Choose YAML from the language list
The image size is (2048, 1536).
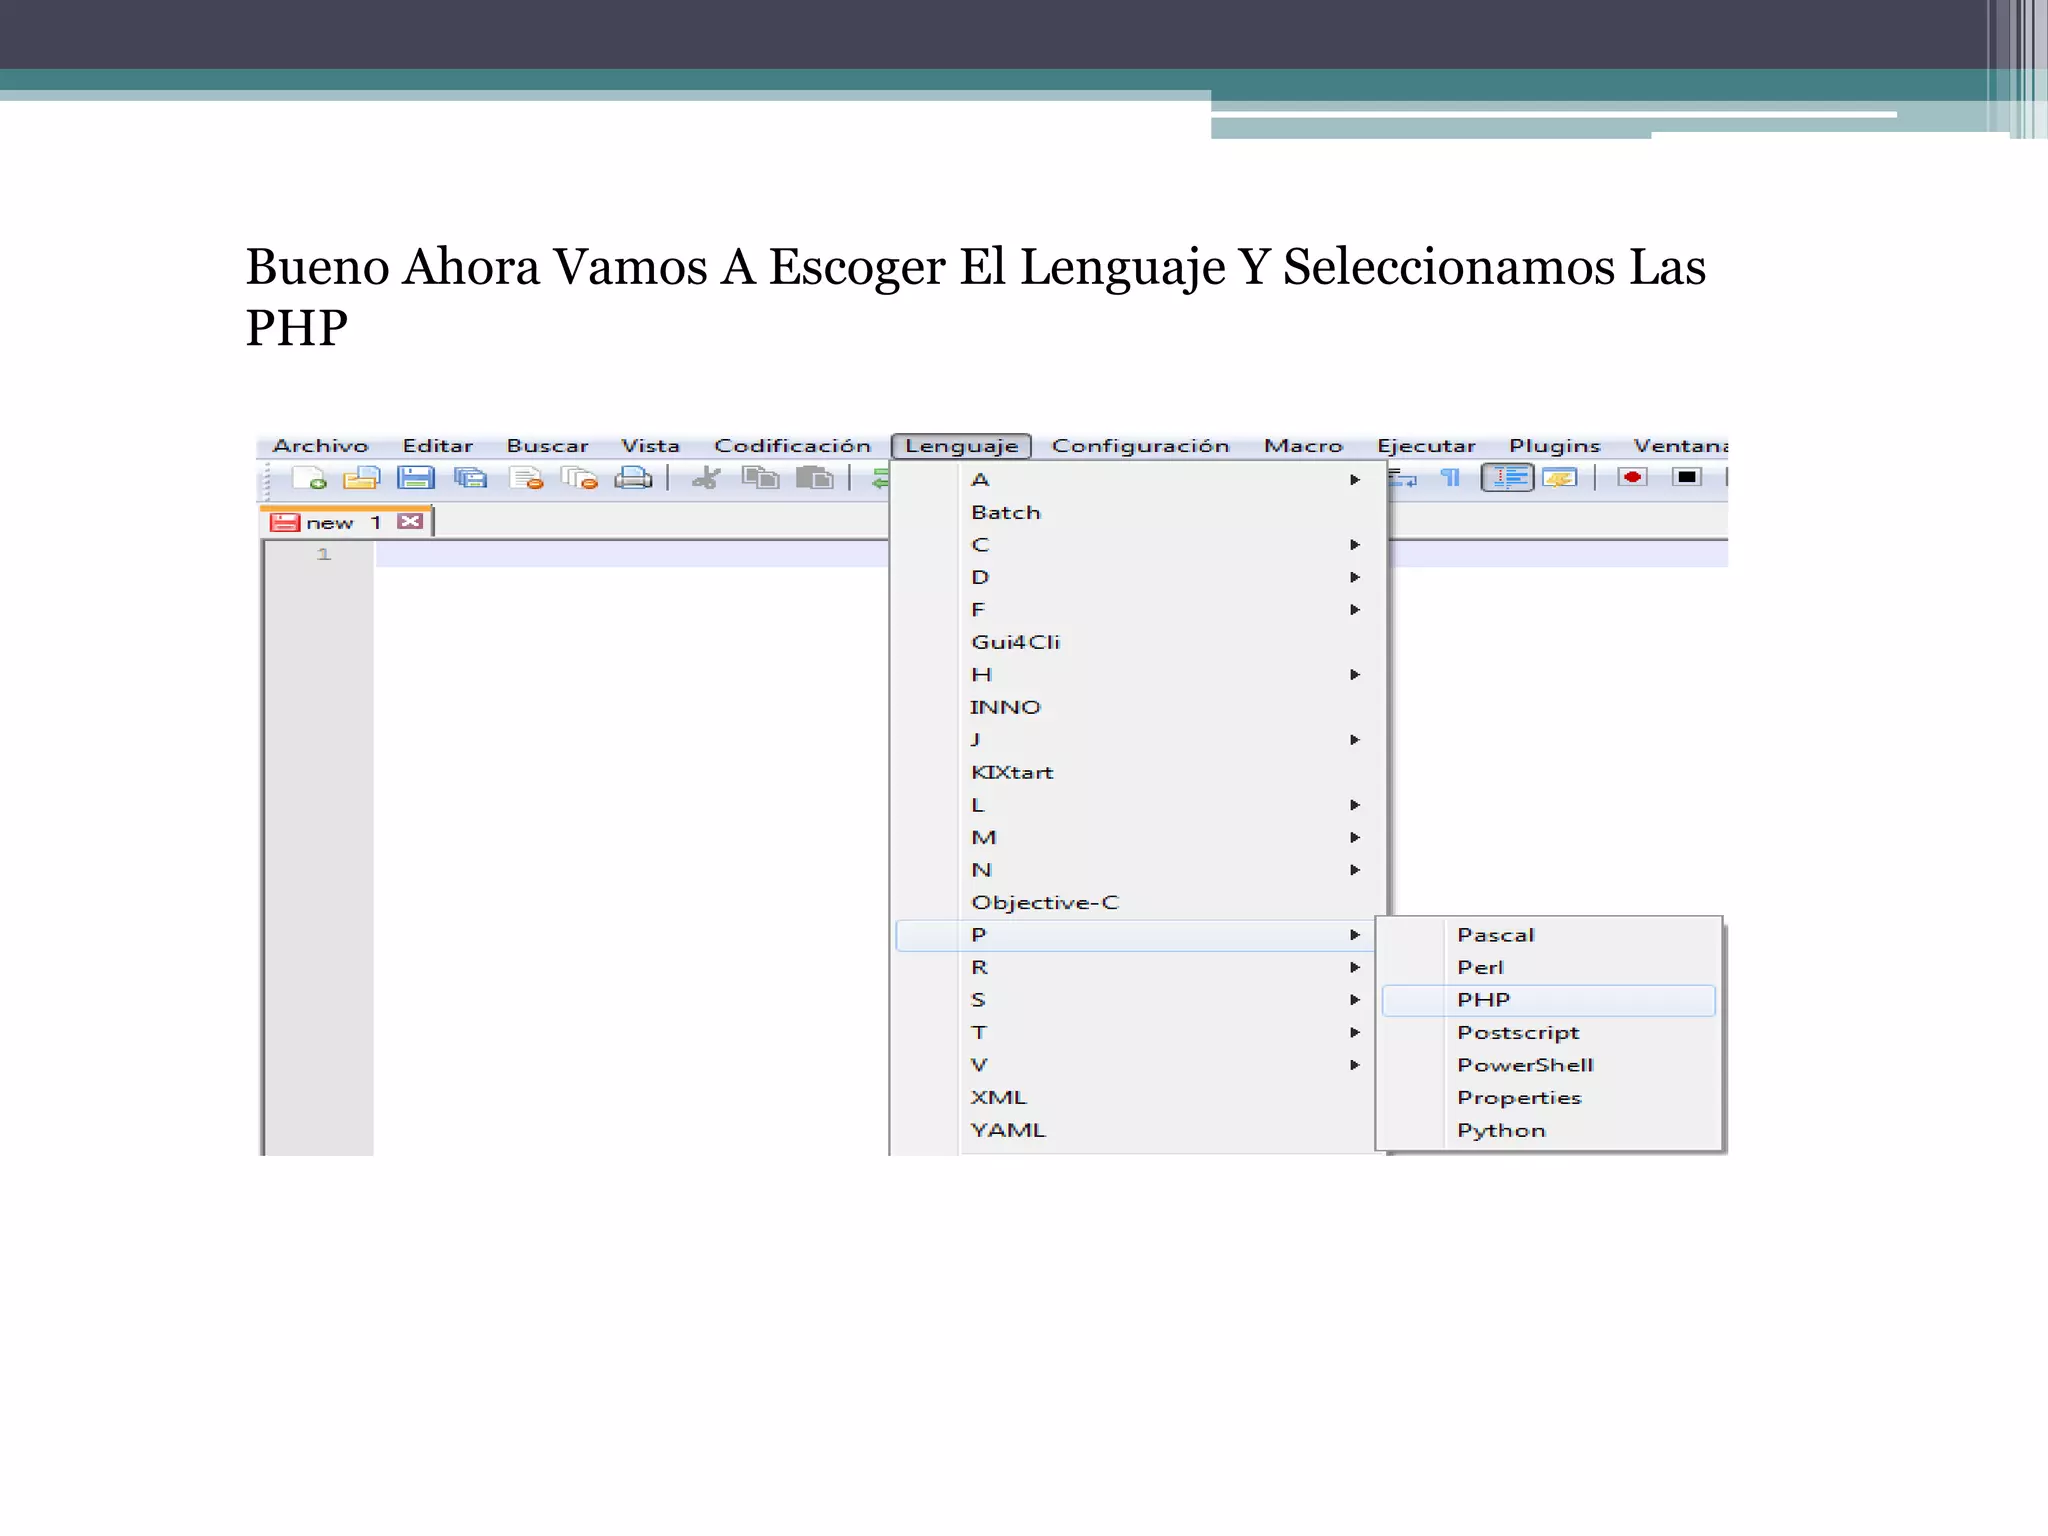click(x=1137, y=1130)
